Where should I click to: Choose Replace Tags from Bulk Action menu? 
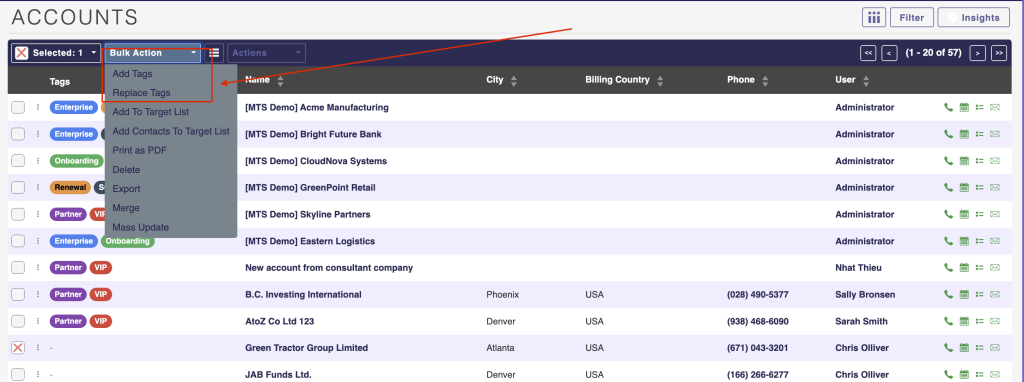pos(141,93)
